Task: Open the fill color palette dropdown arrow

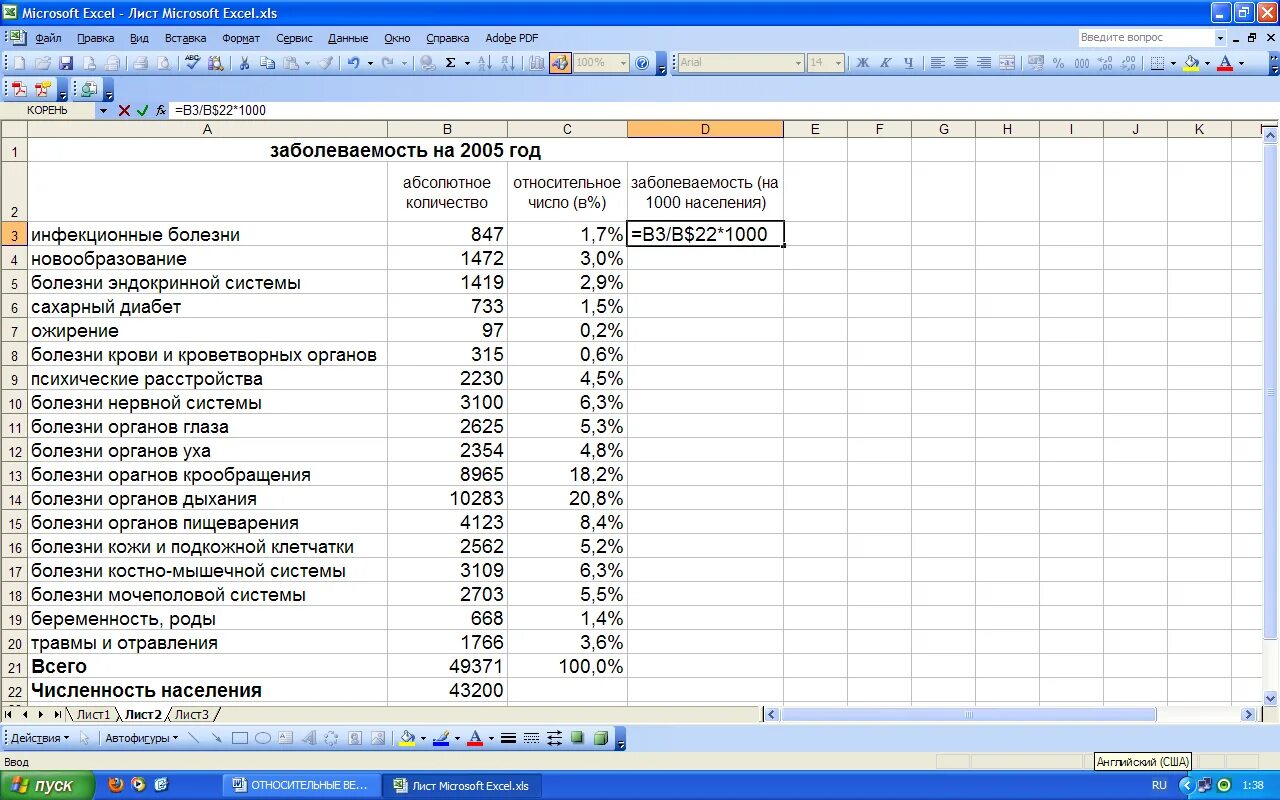Action: point(1207,63)
